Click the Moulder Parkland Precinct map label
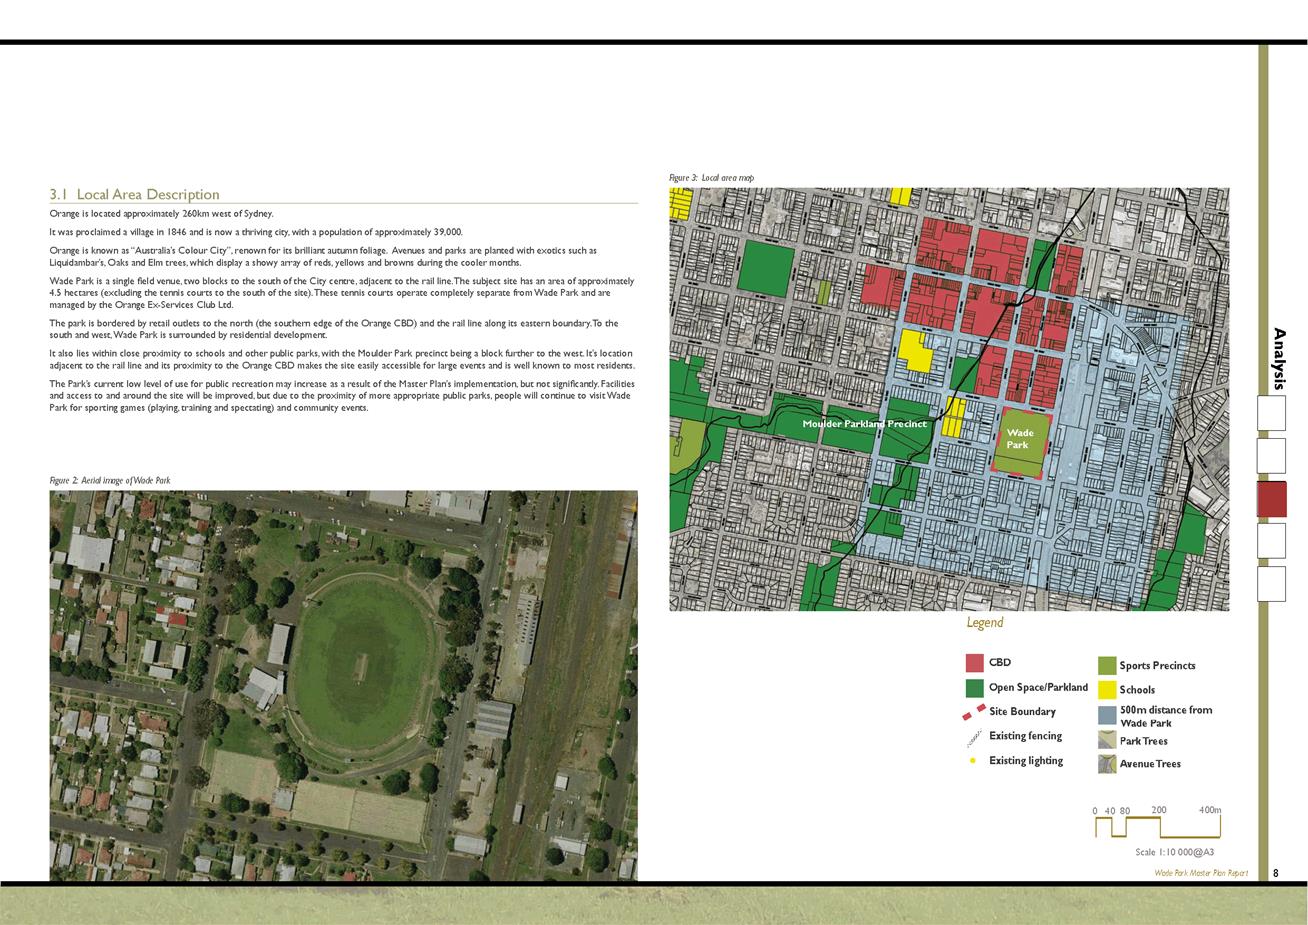Image resolution: width=1308 pixels, height=925 pixels. coord(864,424)
